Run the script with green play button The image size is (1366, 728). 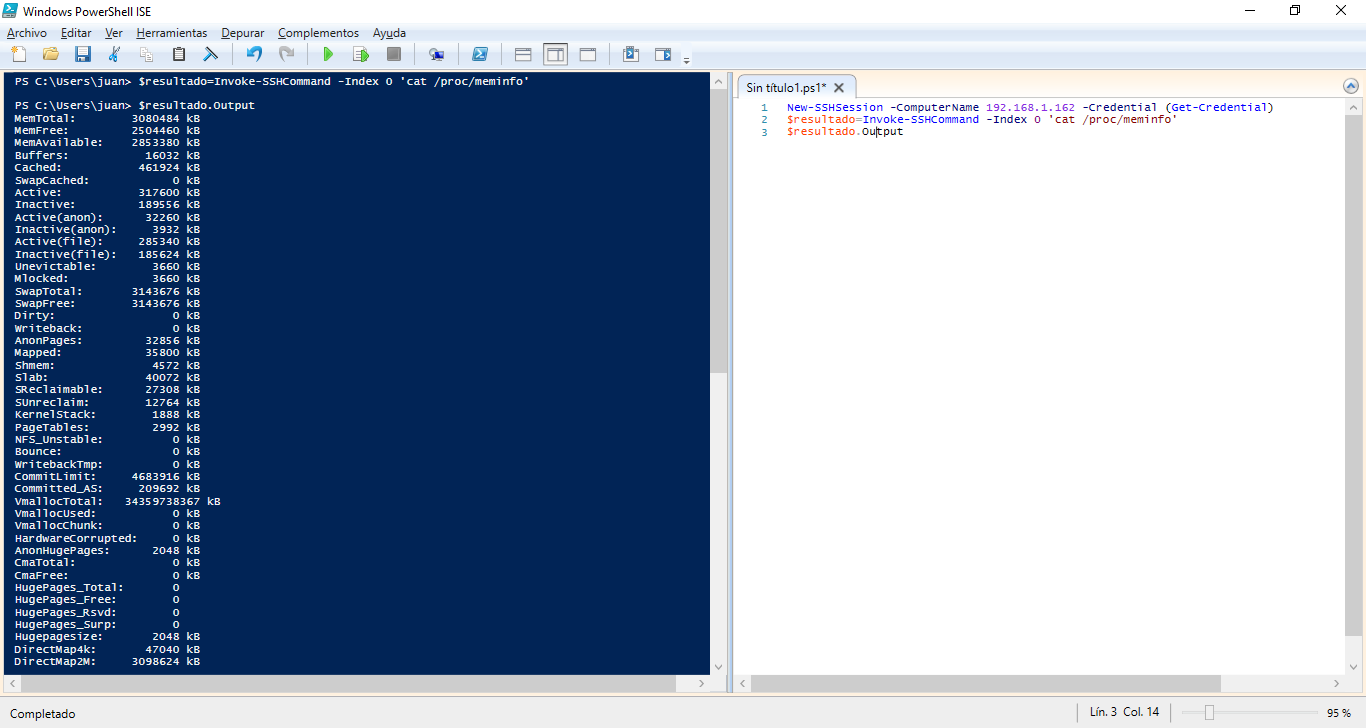point(327,54)
